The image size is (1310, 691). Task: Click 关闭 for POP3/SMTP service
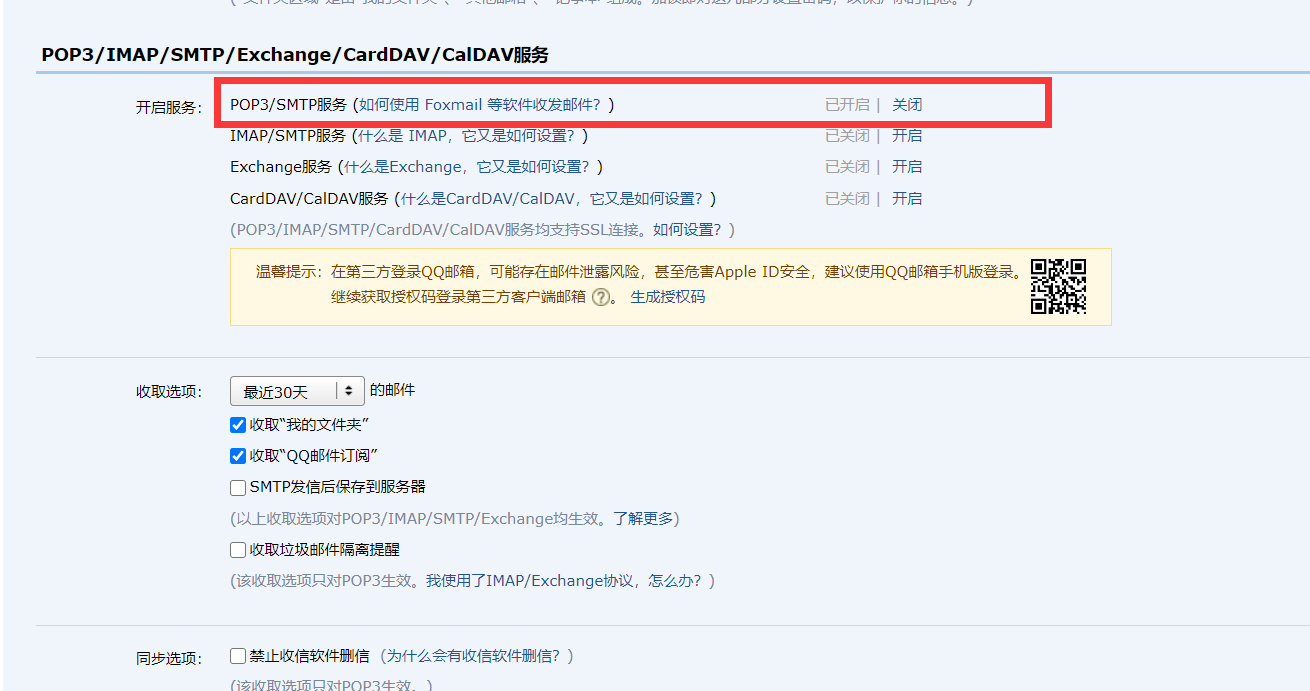tap(907, 105)
